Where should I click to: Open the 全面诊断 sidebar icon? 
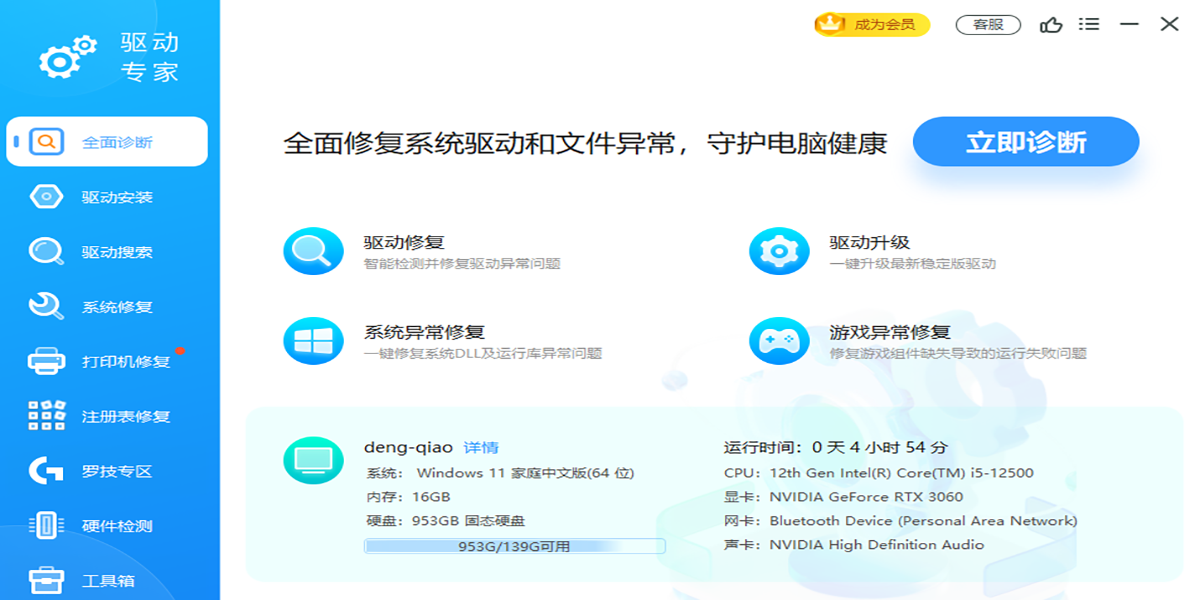(x=46, y=142)
